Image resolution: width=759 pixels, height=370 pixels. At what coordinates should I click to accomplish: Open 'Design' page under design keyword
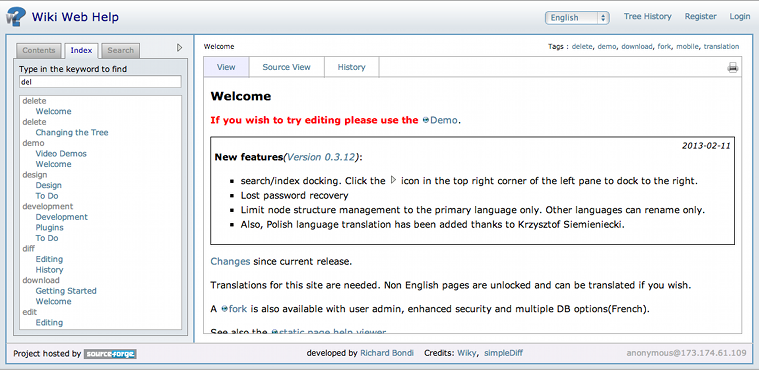click(48, 185)
